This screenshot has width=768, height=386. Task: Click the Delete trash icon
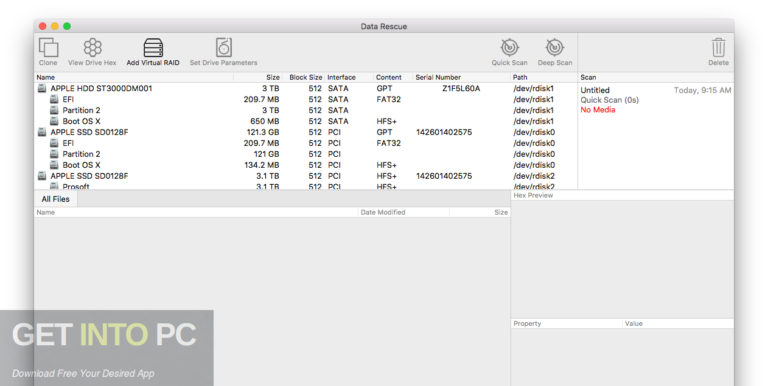(719, 48)
